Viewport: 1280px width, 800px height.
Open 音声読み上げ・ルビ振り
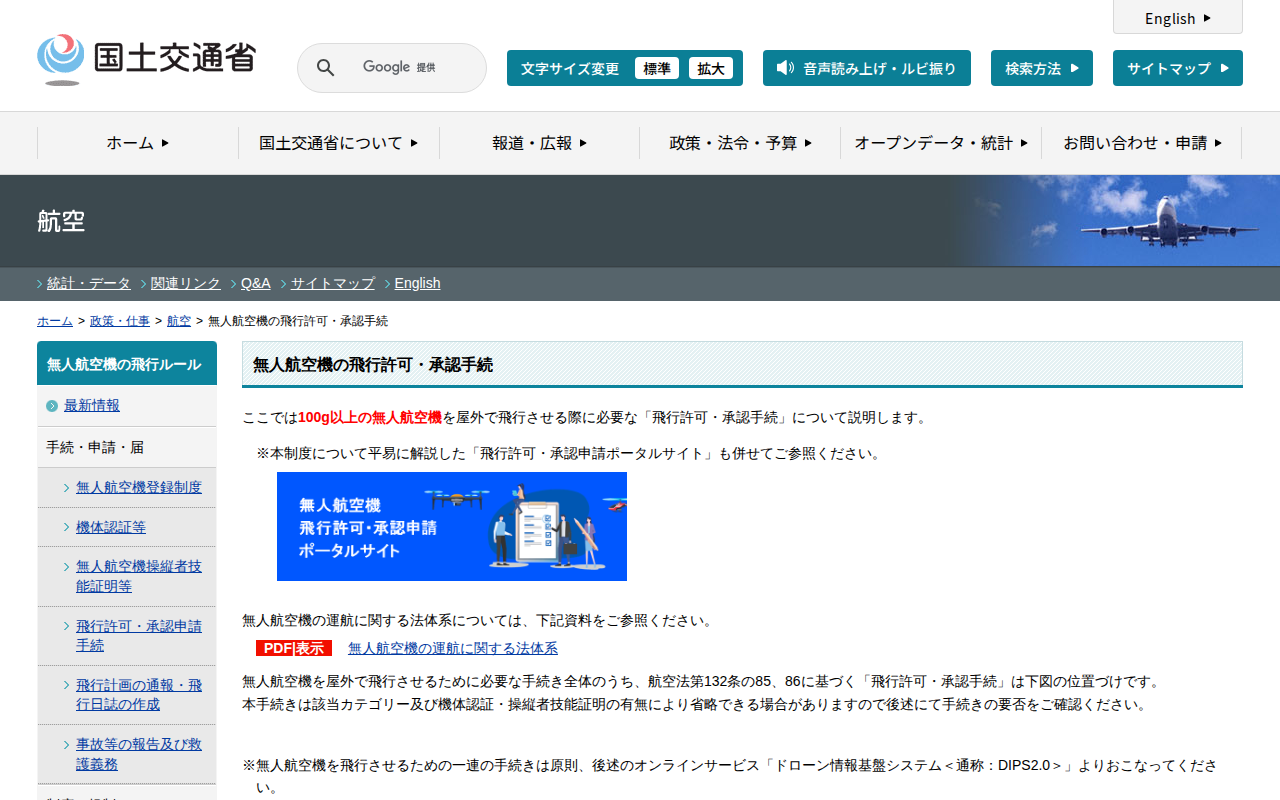pos(867,68)
